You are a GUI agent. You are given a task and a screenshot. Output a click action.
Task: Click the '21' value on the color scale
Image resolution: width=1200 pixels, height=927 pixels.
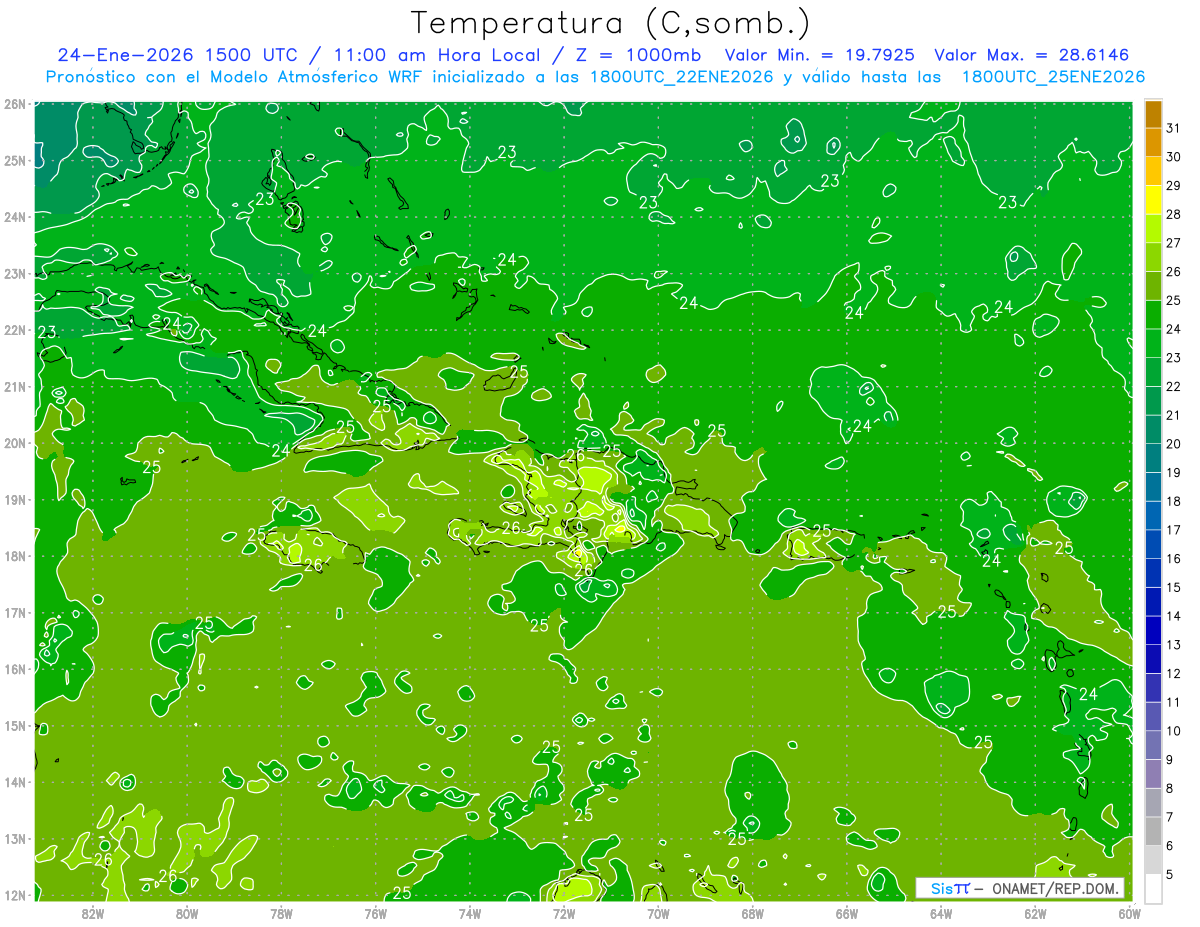[x=1173, y=415]
